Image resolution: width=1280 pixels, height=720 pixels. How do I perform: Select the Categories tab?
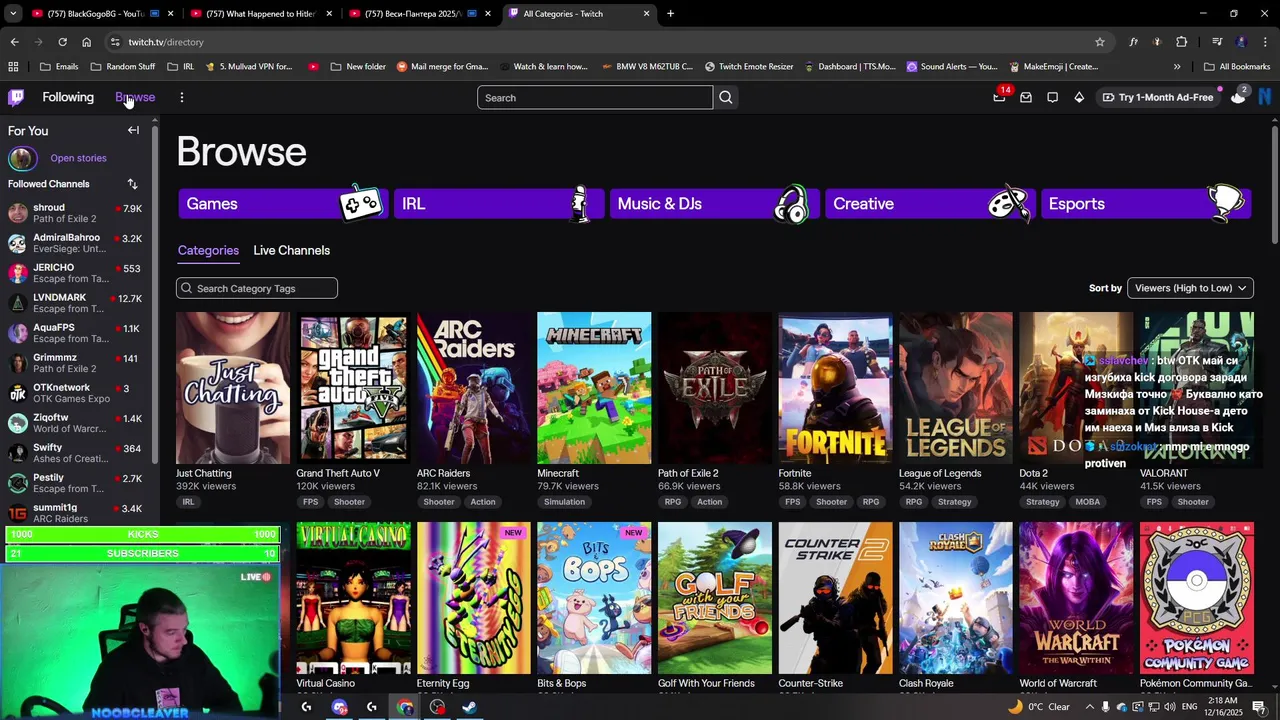tap(208, 250)
